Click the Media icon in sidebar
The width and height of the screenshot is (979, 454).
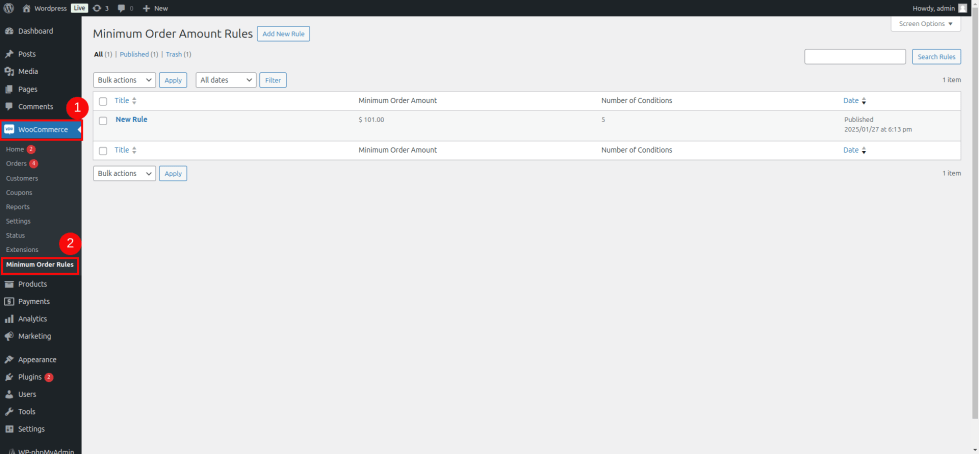click(9, 72)
